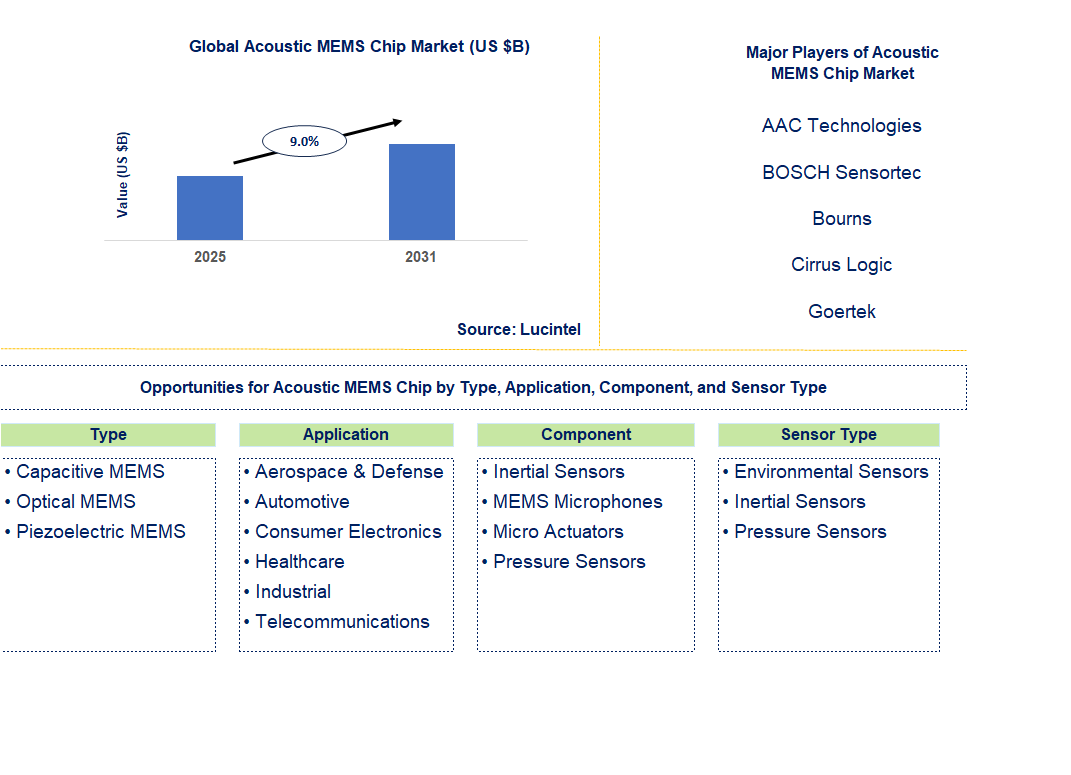Select Pressure Sensors under Sensor Type

pos(810,532)
